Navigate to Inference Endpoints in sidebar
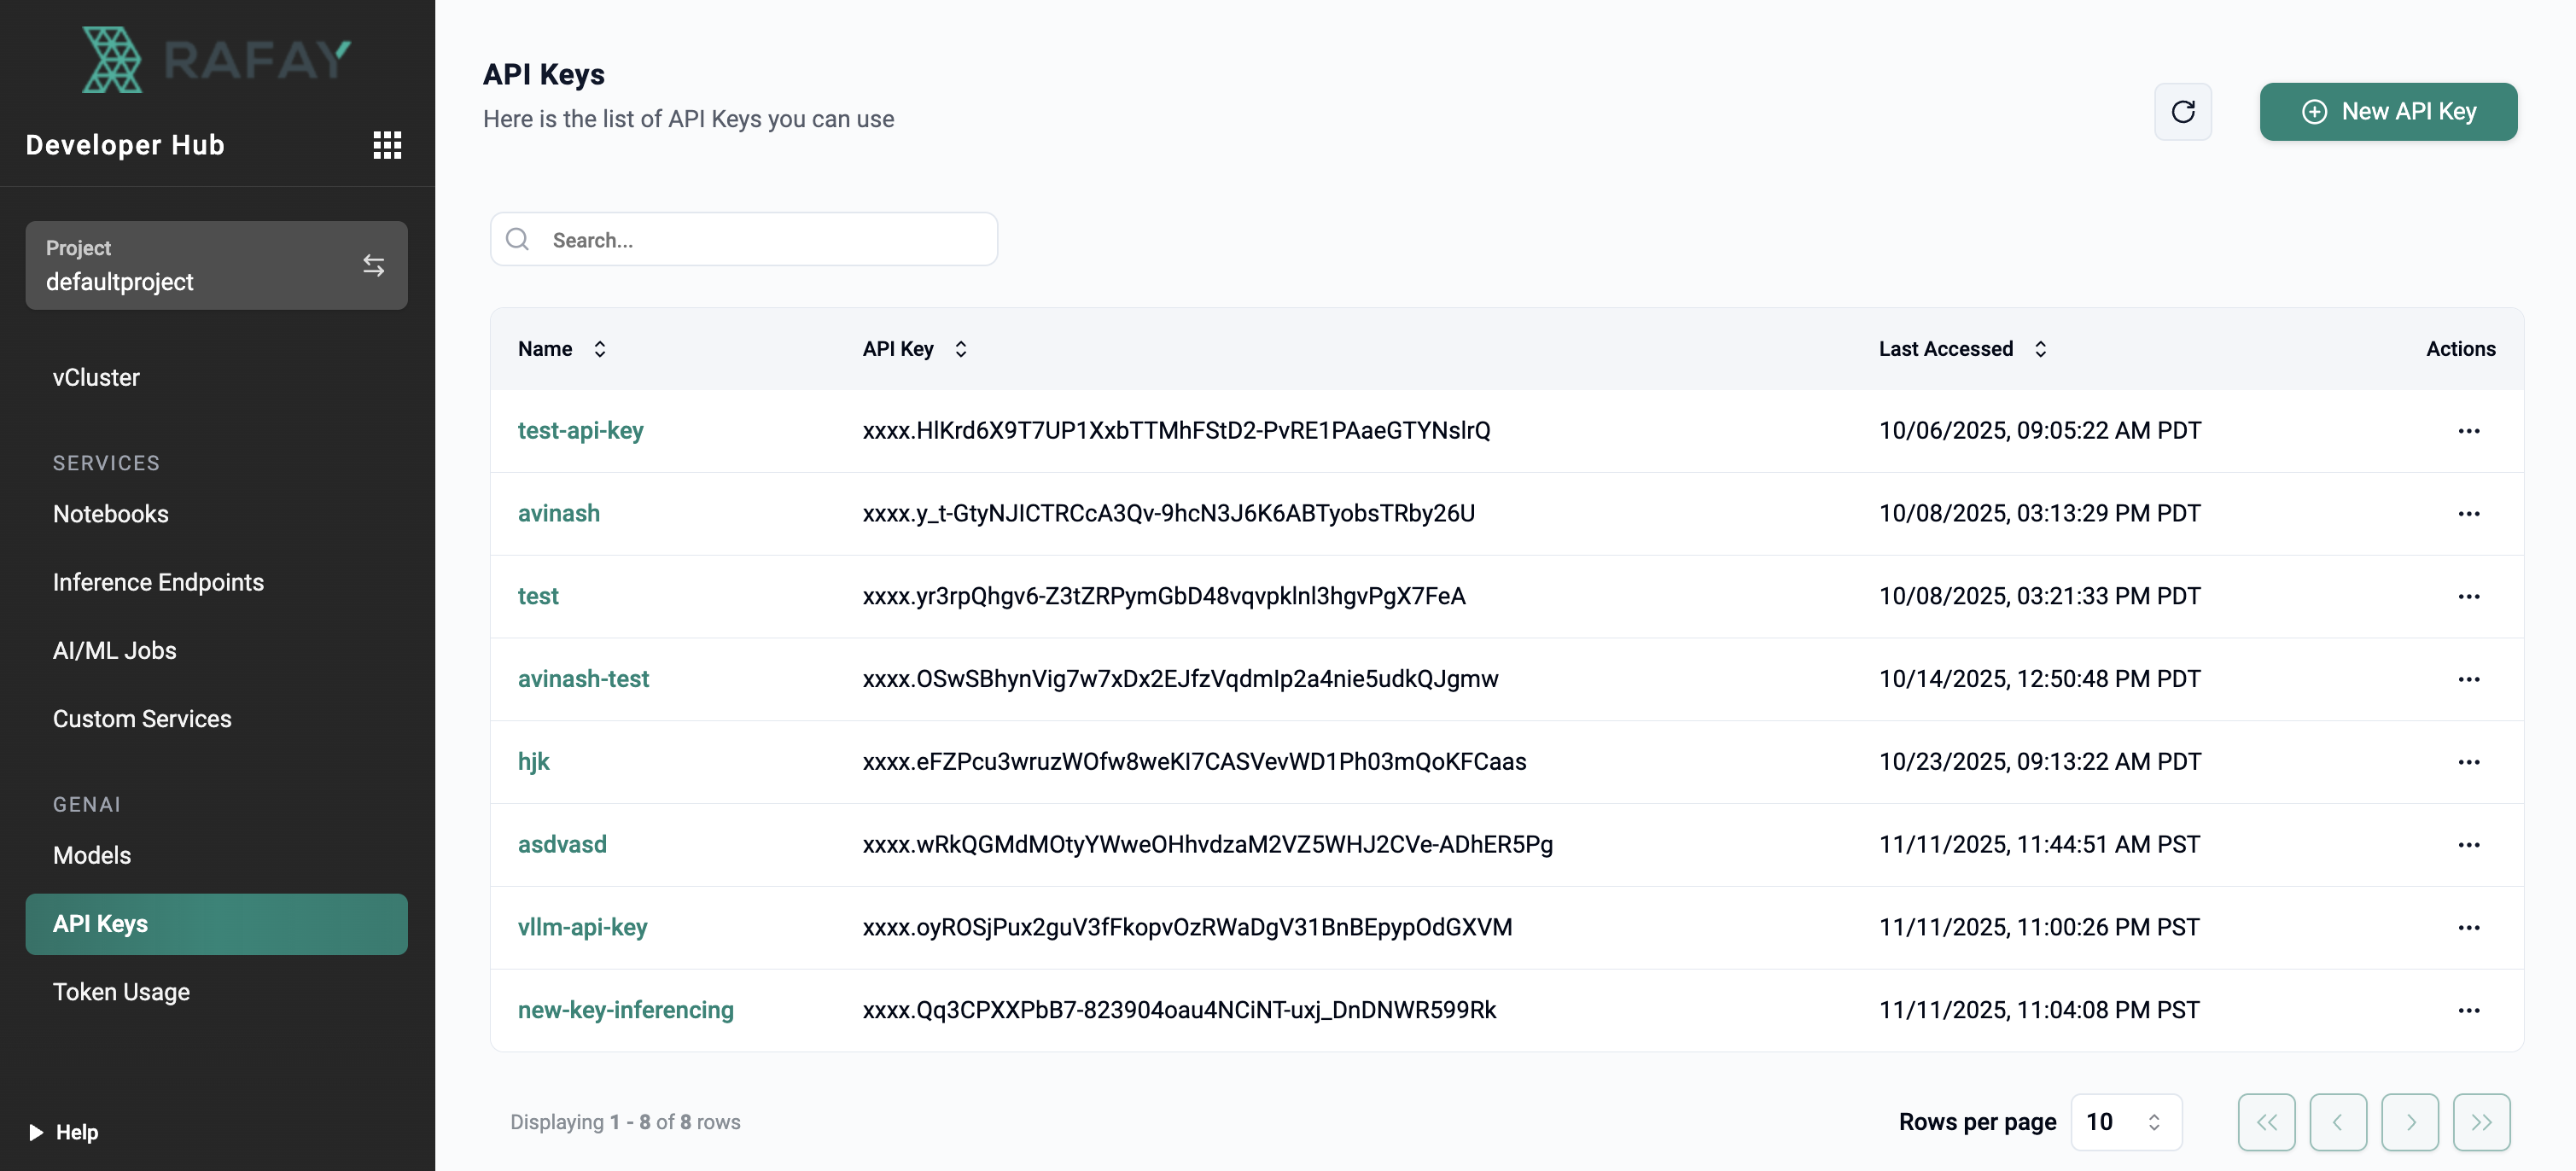Image resolution: width=2576 pixels, height=1171 pixels. coord(158,582)
